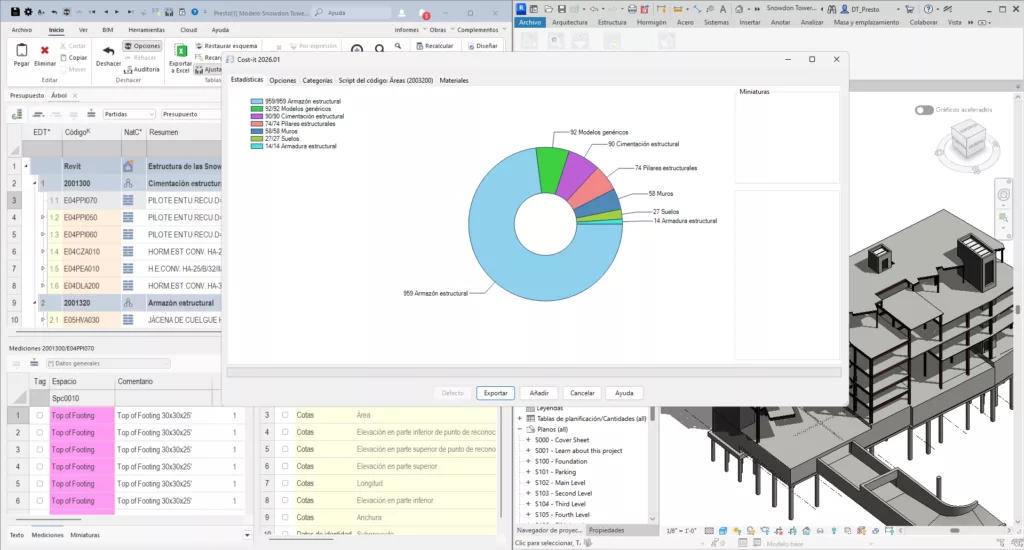Viewport: 1024px width, 550px height.
Task: Click the Auditoría icon
Action: tap(128, 69)
